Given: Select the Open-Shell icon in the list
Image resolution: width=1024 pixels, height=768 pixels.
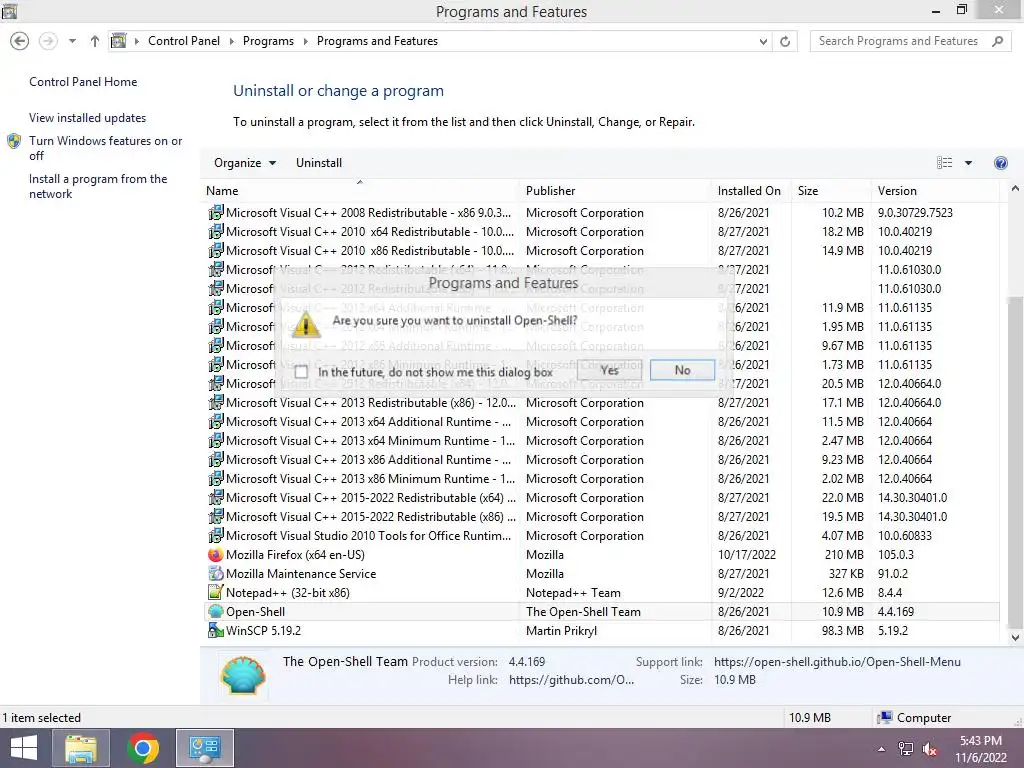Looking at the screenshot, I should coord(216,611).
